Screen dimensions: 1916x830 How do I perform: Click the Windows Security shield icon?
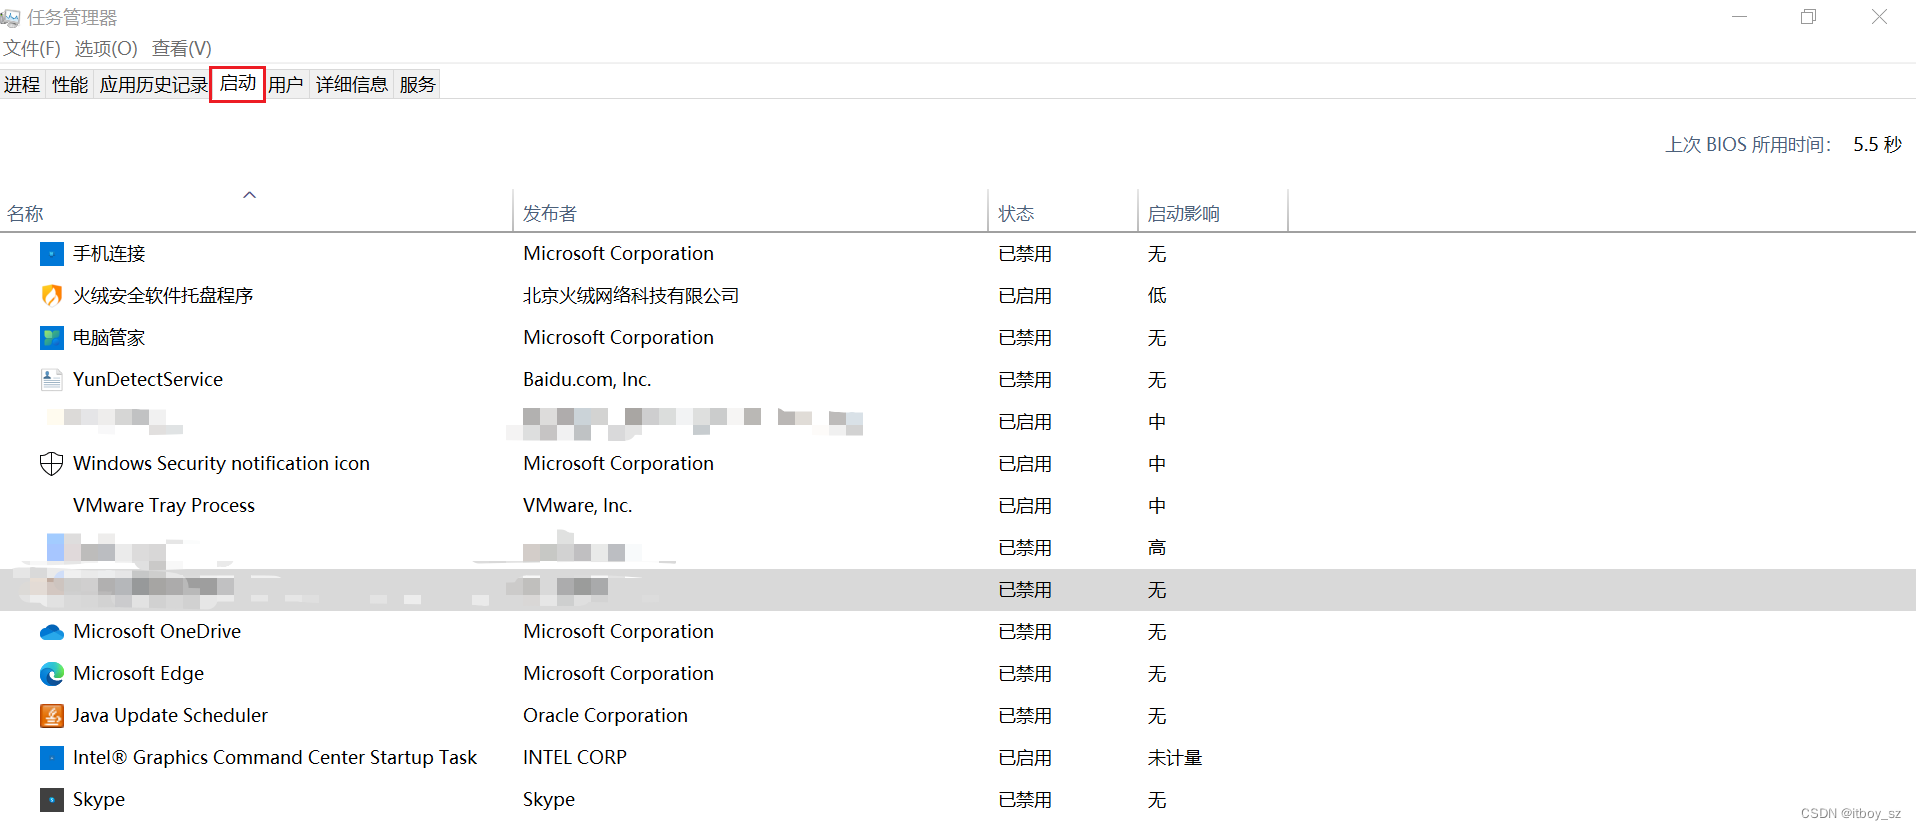pos(52,464)
